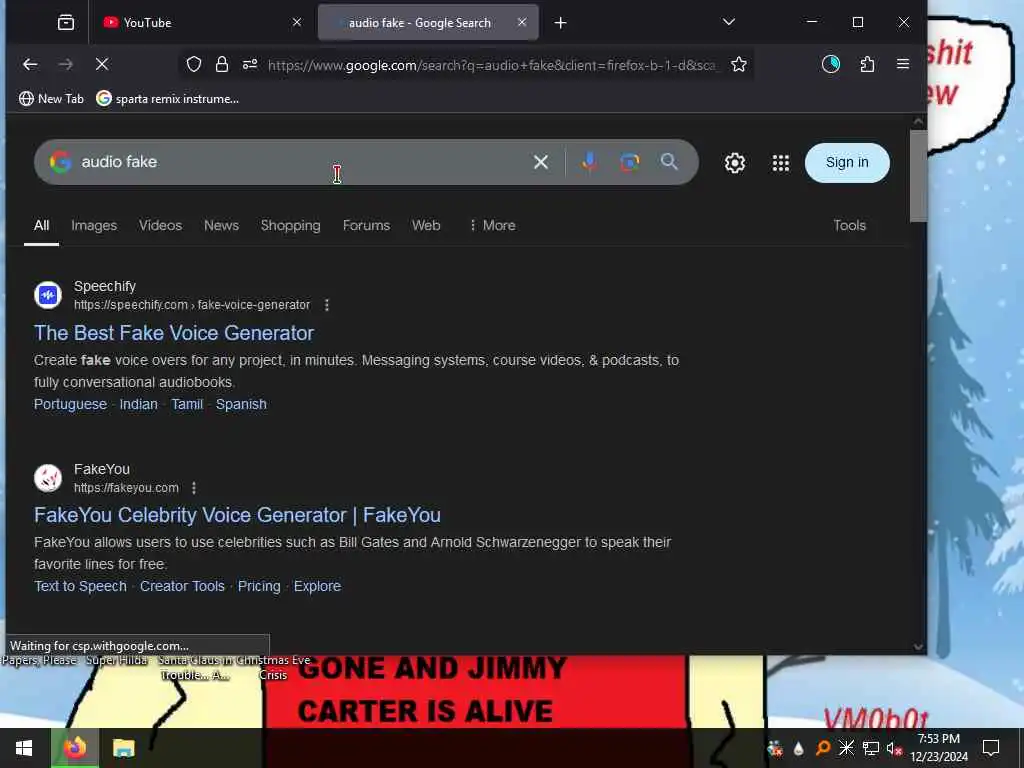Open Google Lens image search icon
This screenshot has width=1024, height=768.
pyautogui.click(x=630, y=162)
